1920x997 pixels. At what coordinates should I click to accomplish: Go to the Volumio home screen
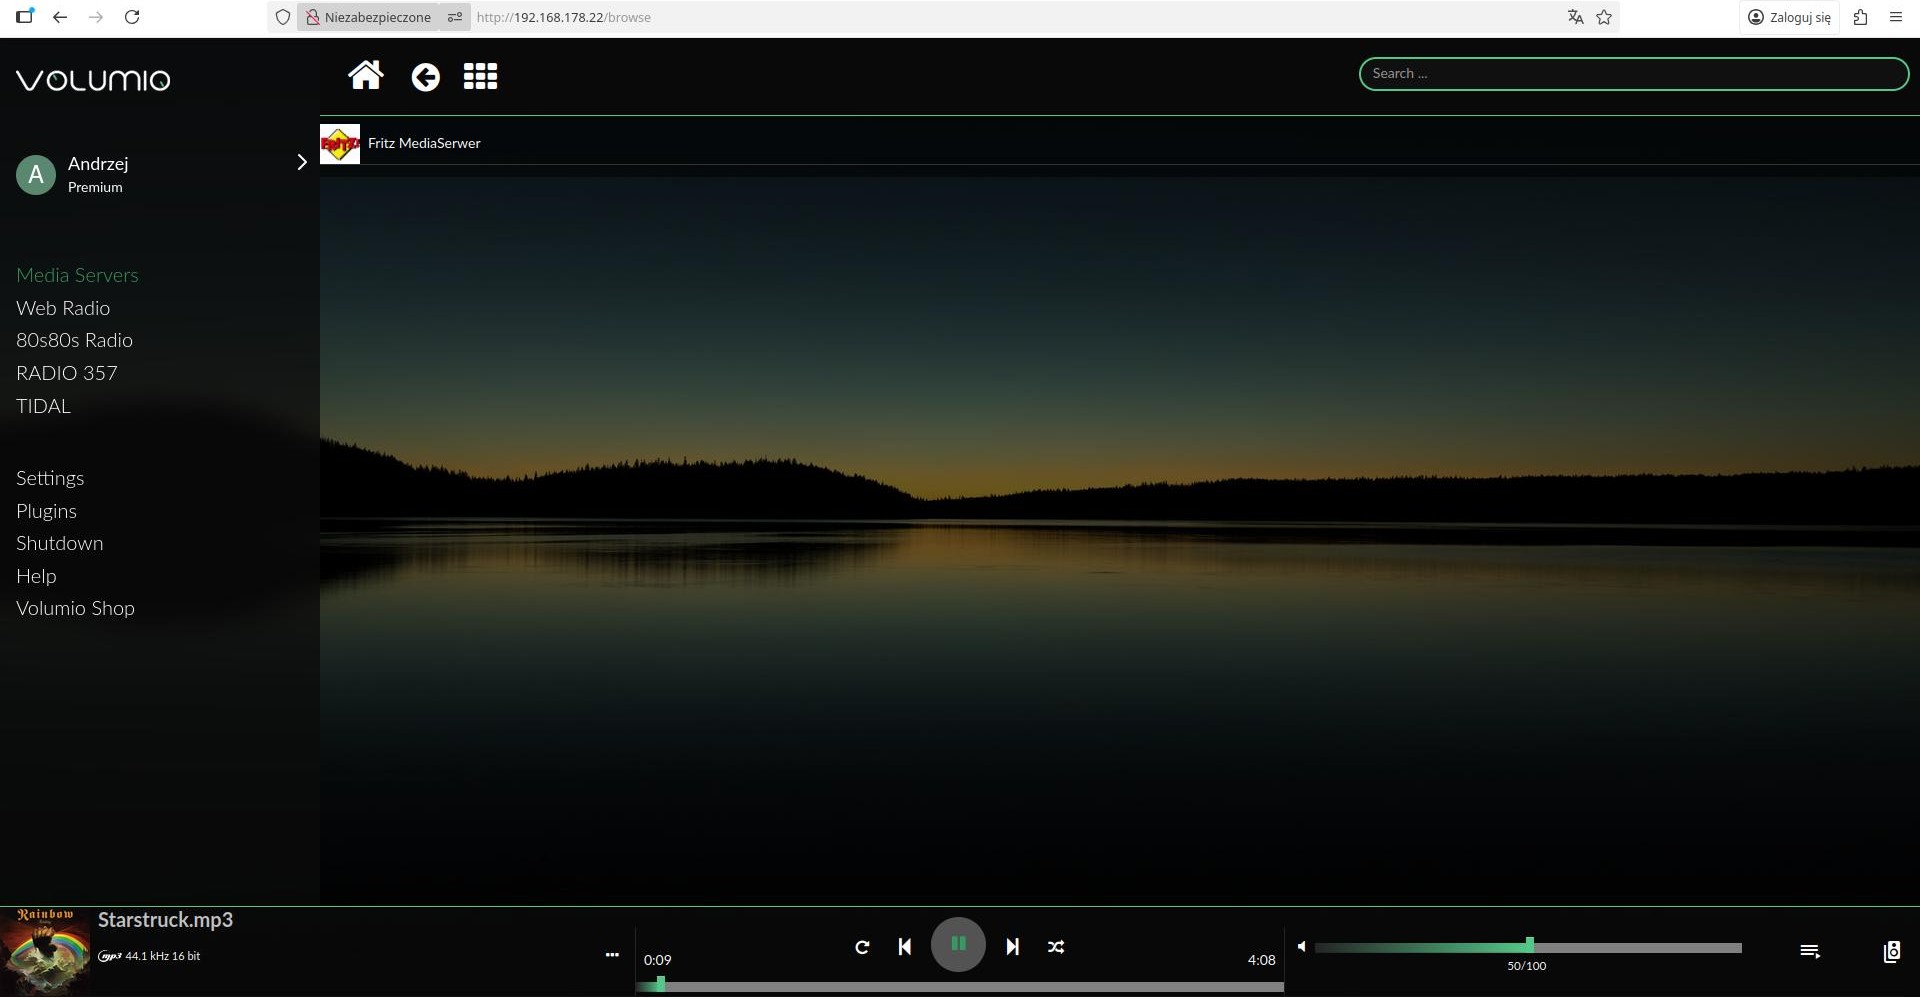click(x=365, y=76)
